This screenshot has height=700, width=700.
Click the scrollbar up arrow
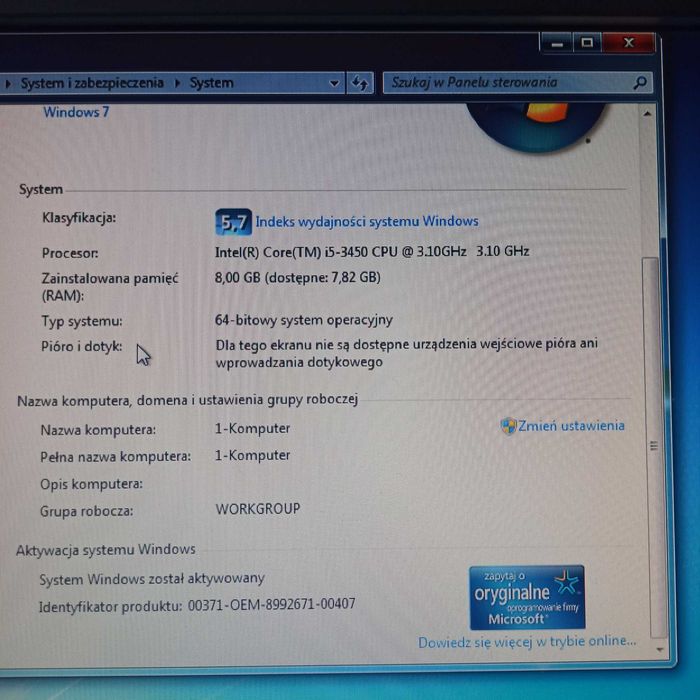click(647, 114)
